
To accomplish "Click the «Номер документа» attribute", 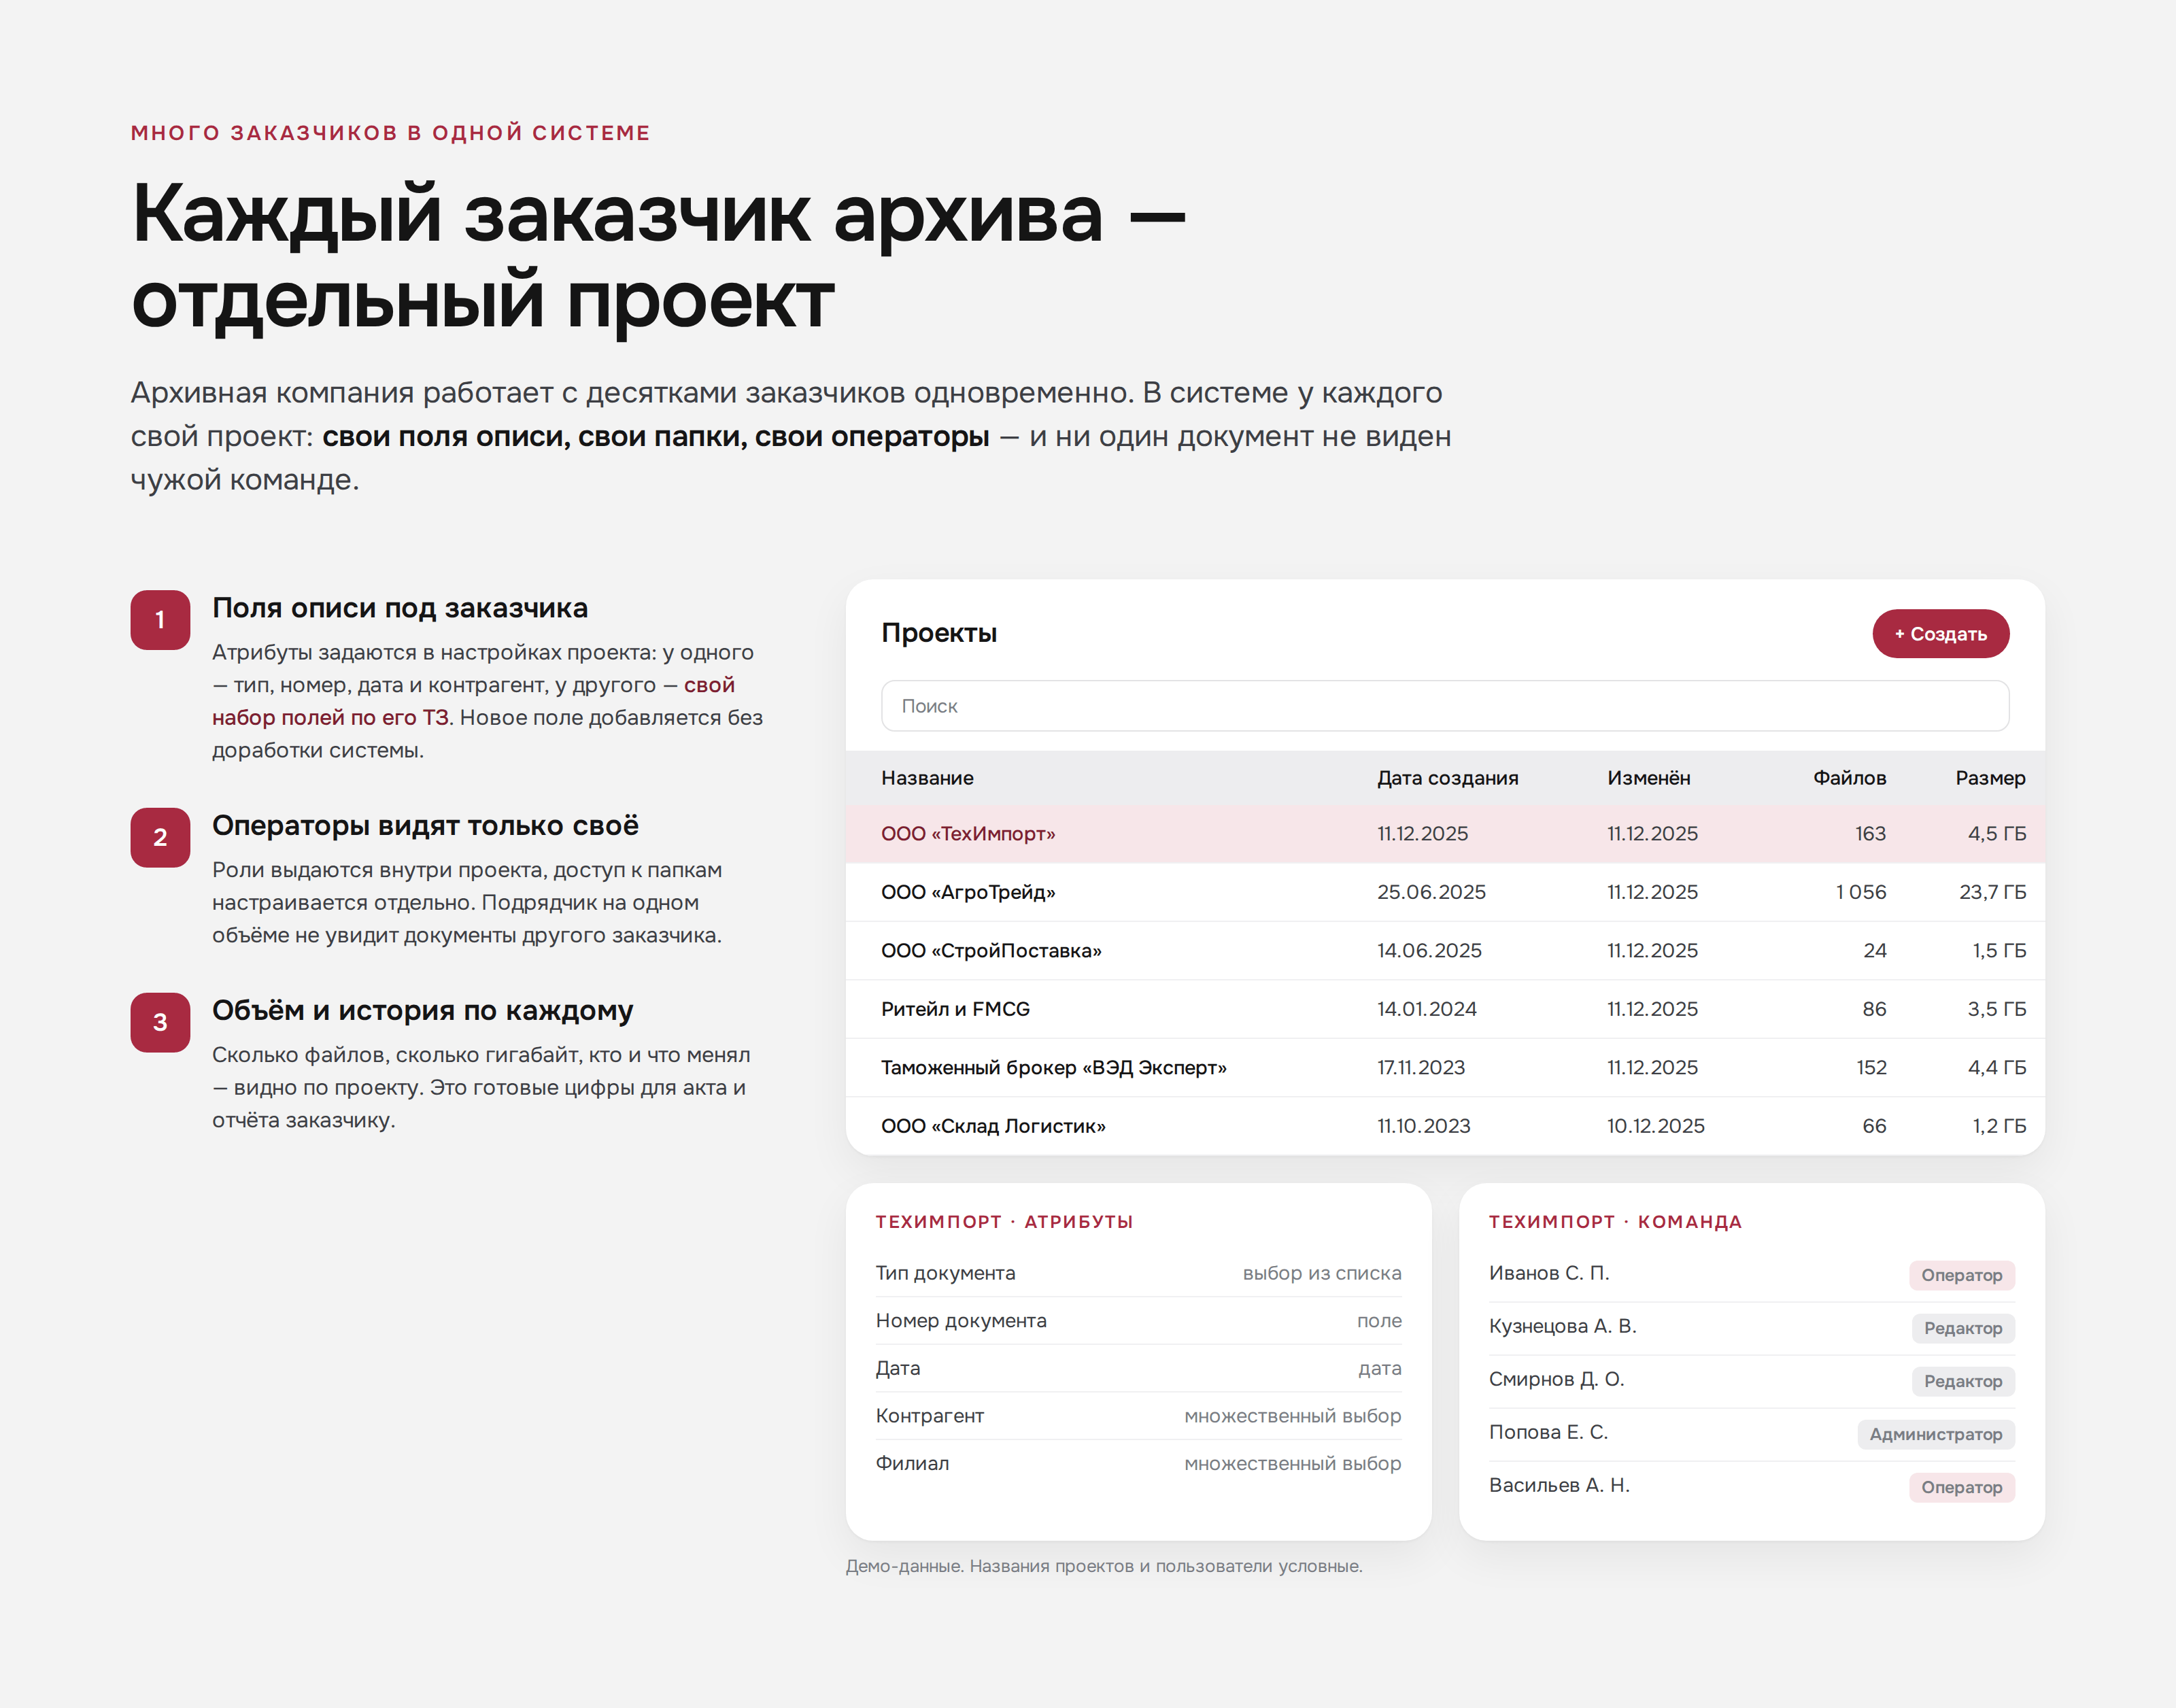I will (1138, 1321).
